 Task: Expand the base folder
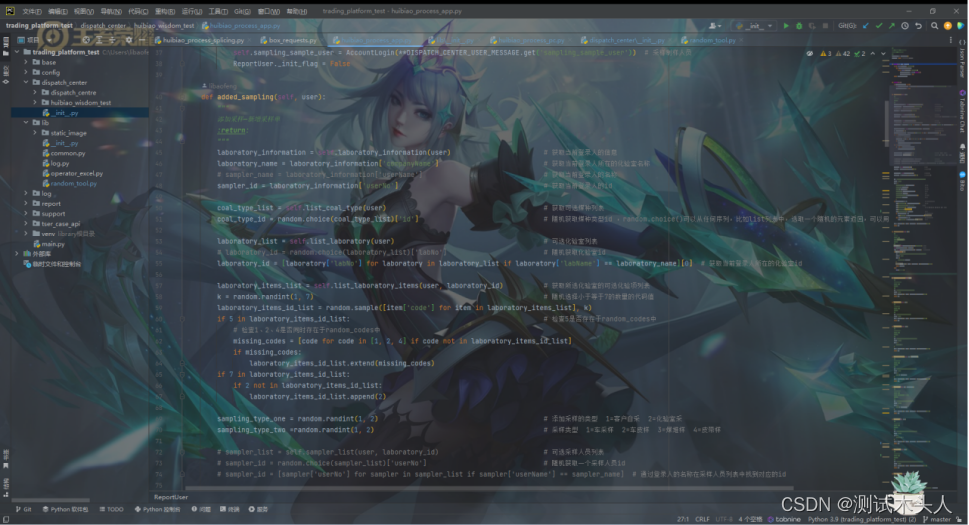tap(26, 62)
